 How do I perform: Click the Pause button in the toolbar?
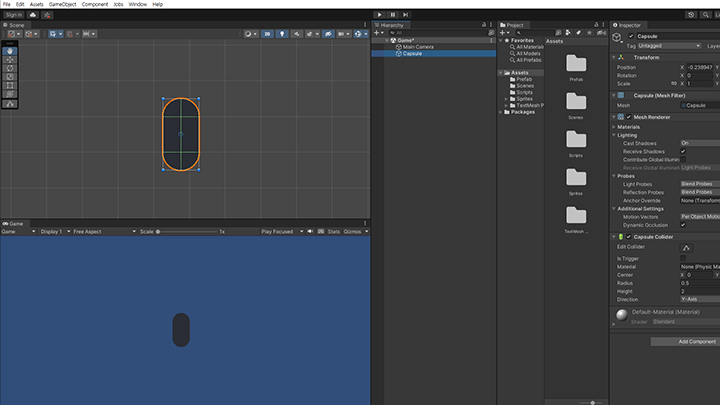pos(394,15)
